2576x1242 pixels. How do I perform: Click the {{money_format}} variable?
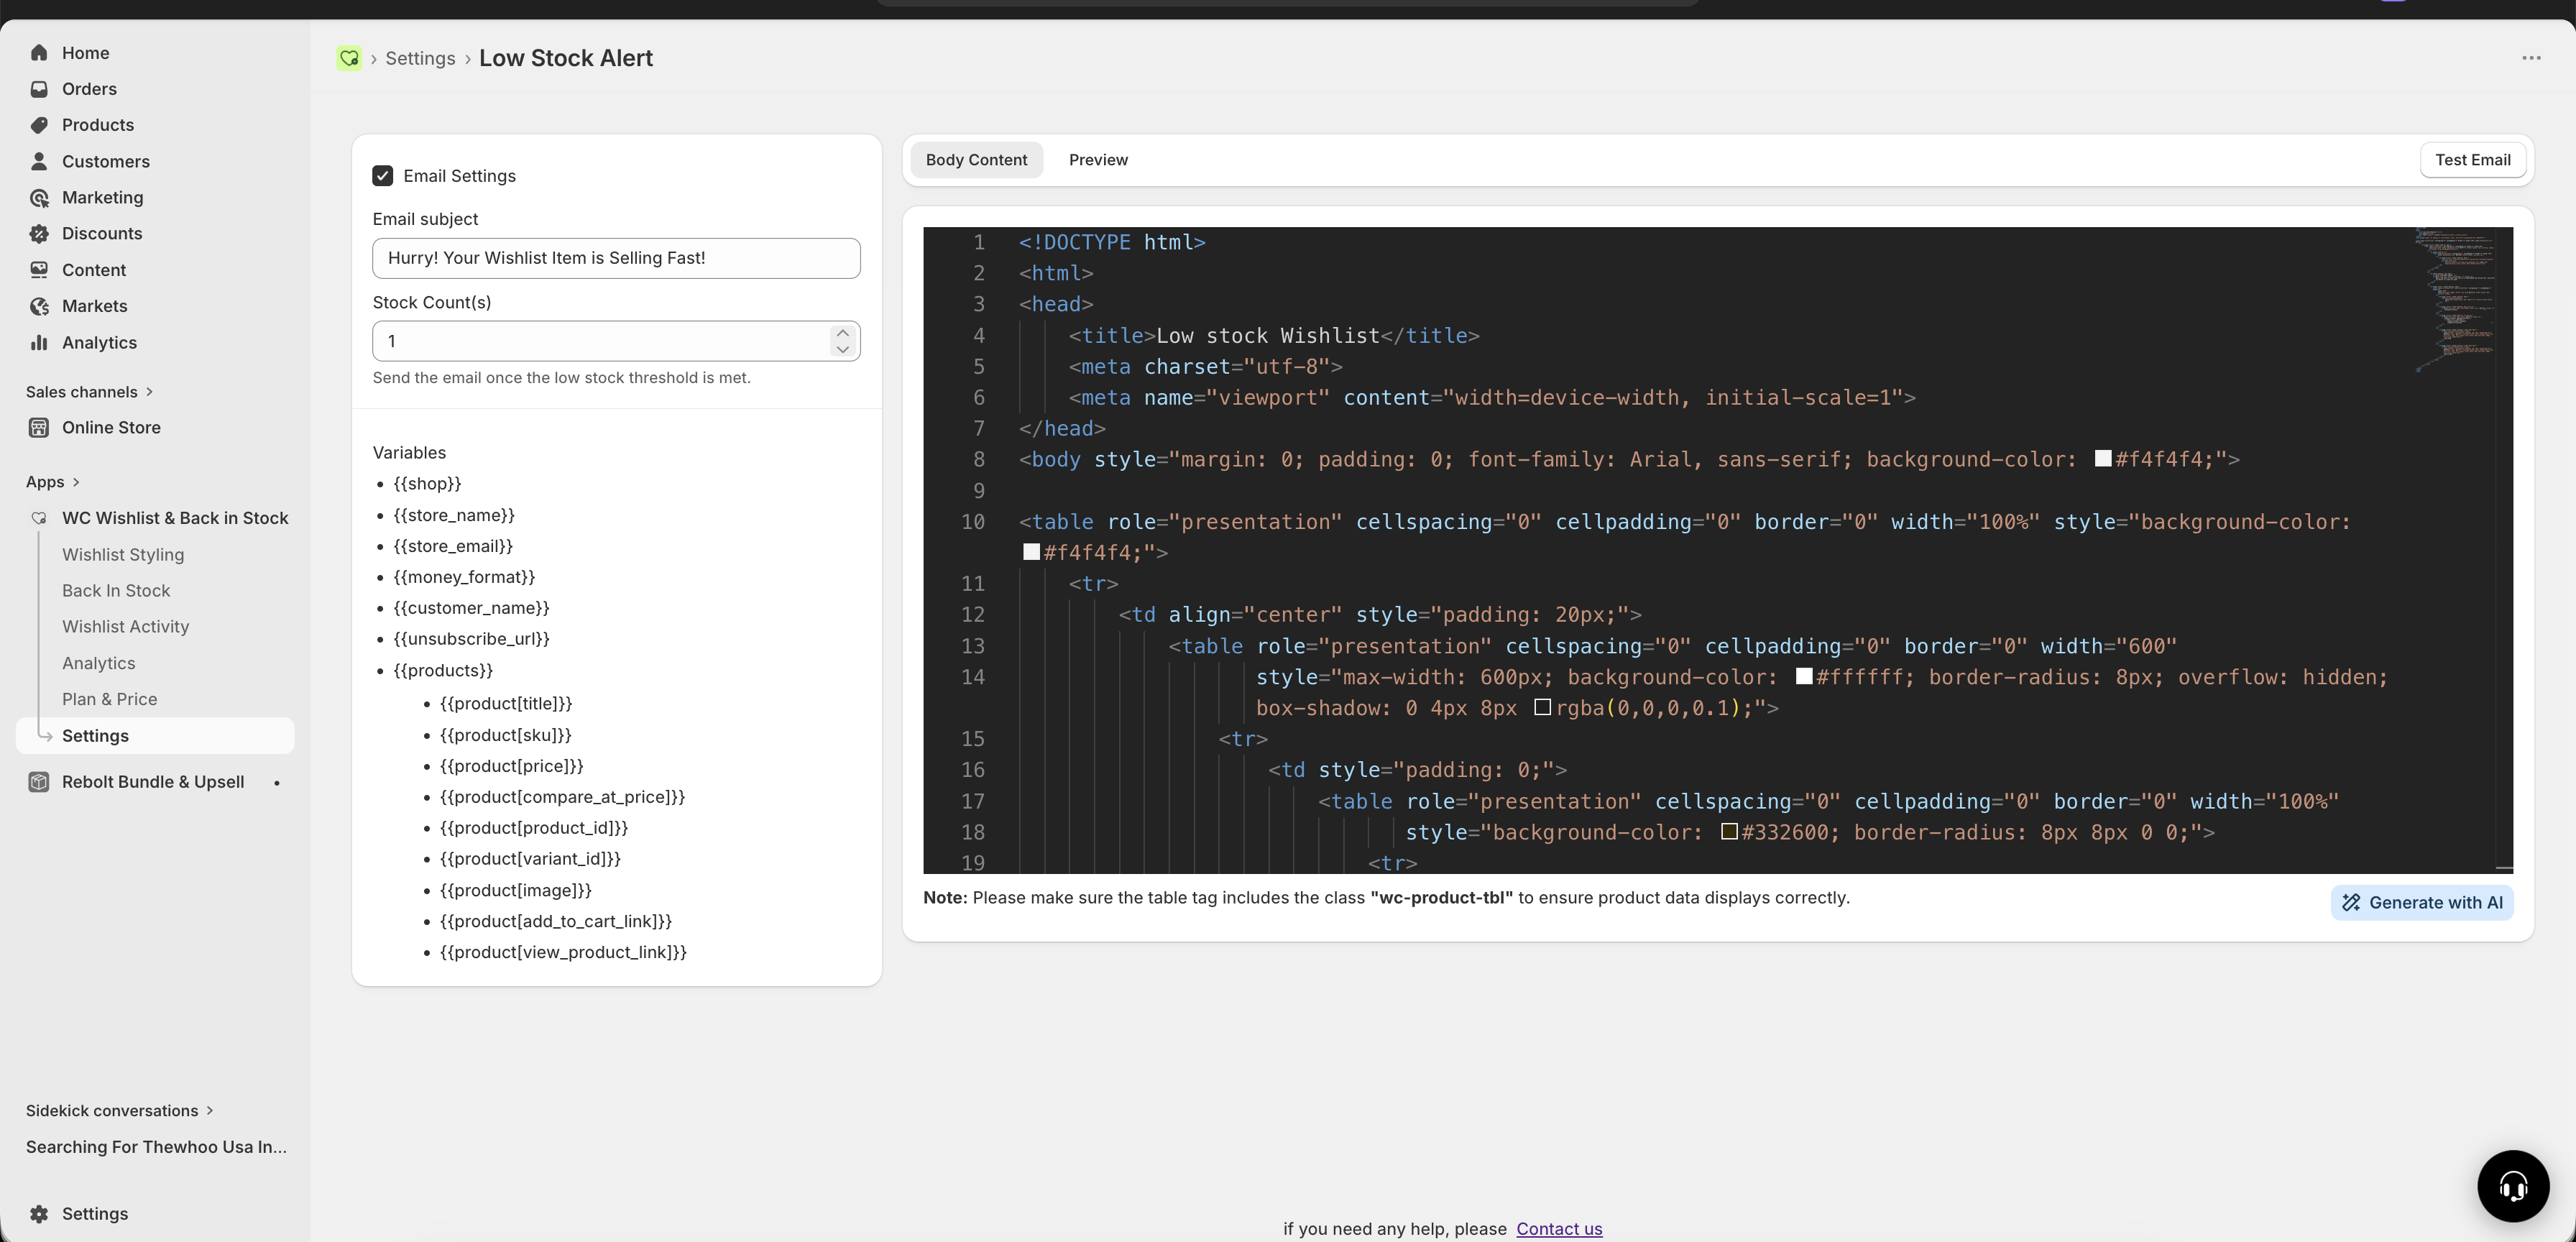tap(464, 577)
